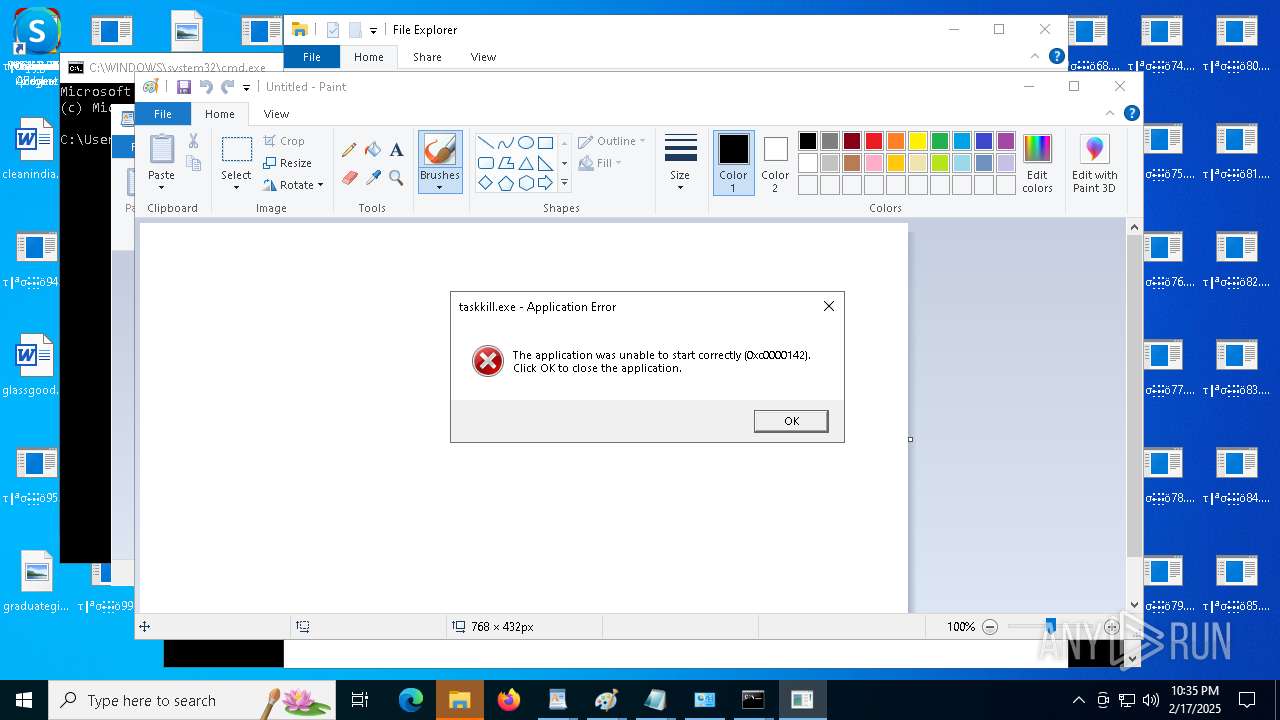Click the Windows Start button
This screenshot has width=1280, height=720.
click(24, 700)
